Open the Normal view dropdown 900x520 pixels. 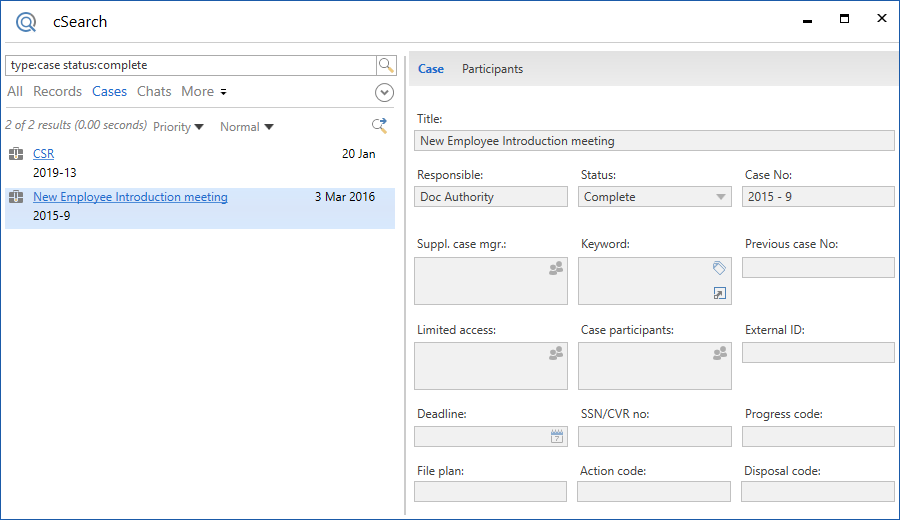(246, 127)
